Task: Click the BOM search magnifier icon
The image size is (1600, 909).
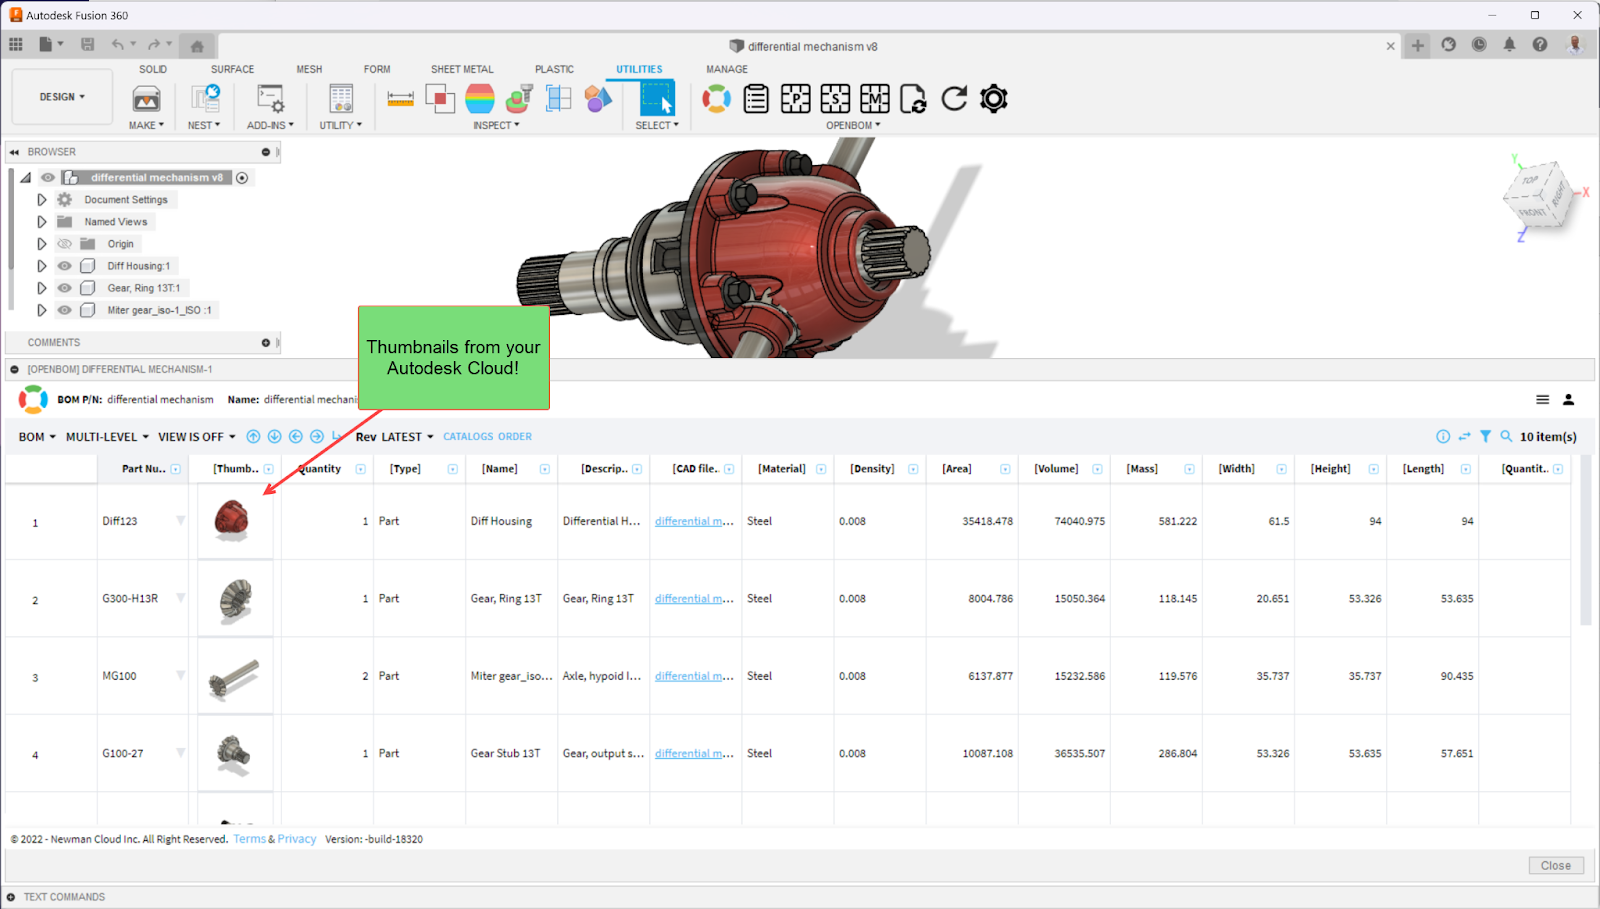Action: pyautogui.click(x=1506, y=436)
